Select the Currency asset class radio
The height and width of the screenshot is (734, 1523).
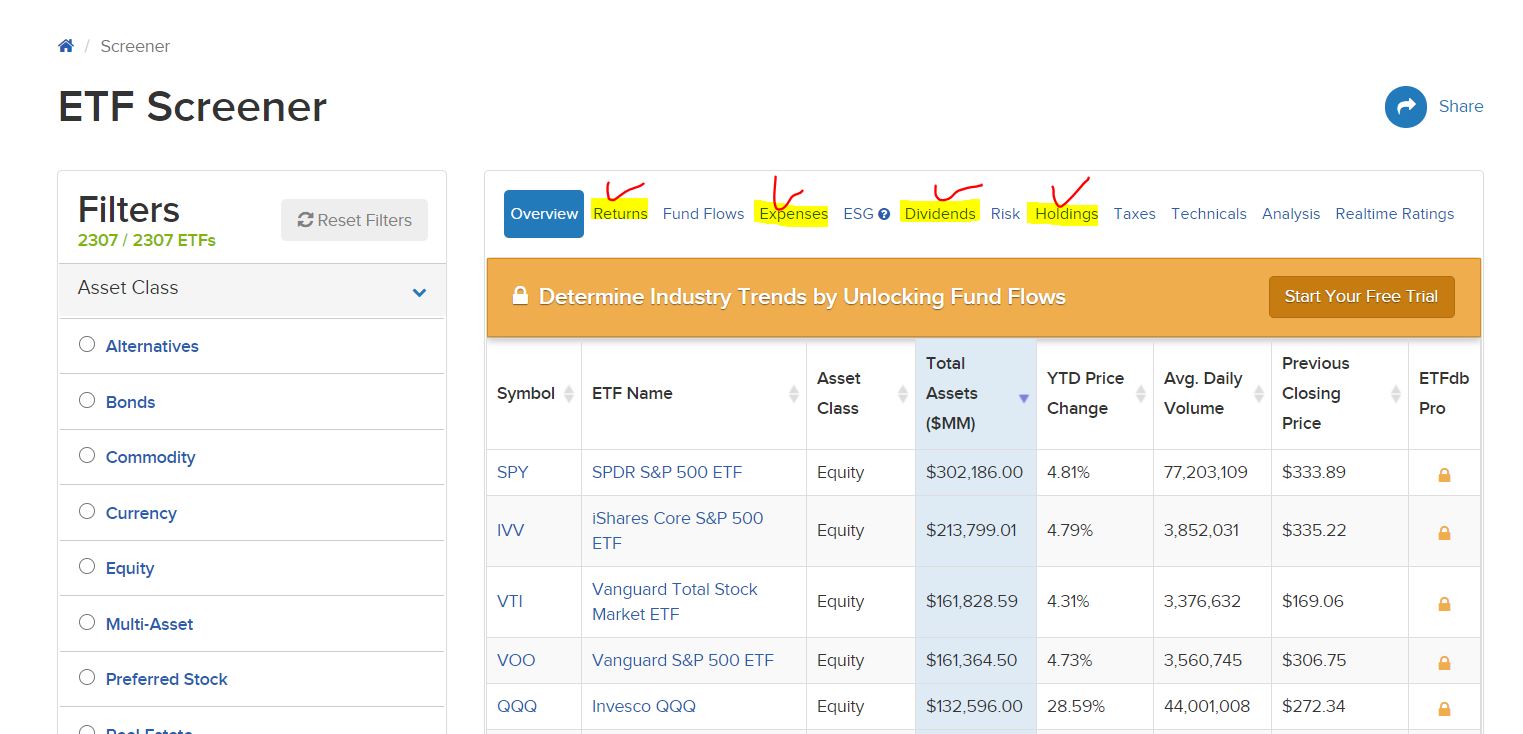[87, 511]
